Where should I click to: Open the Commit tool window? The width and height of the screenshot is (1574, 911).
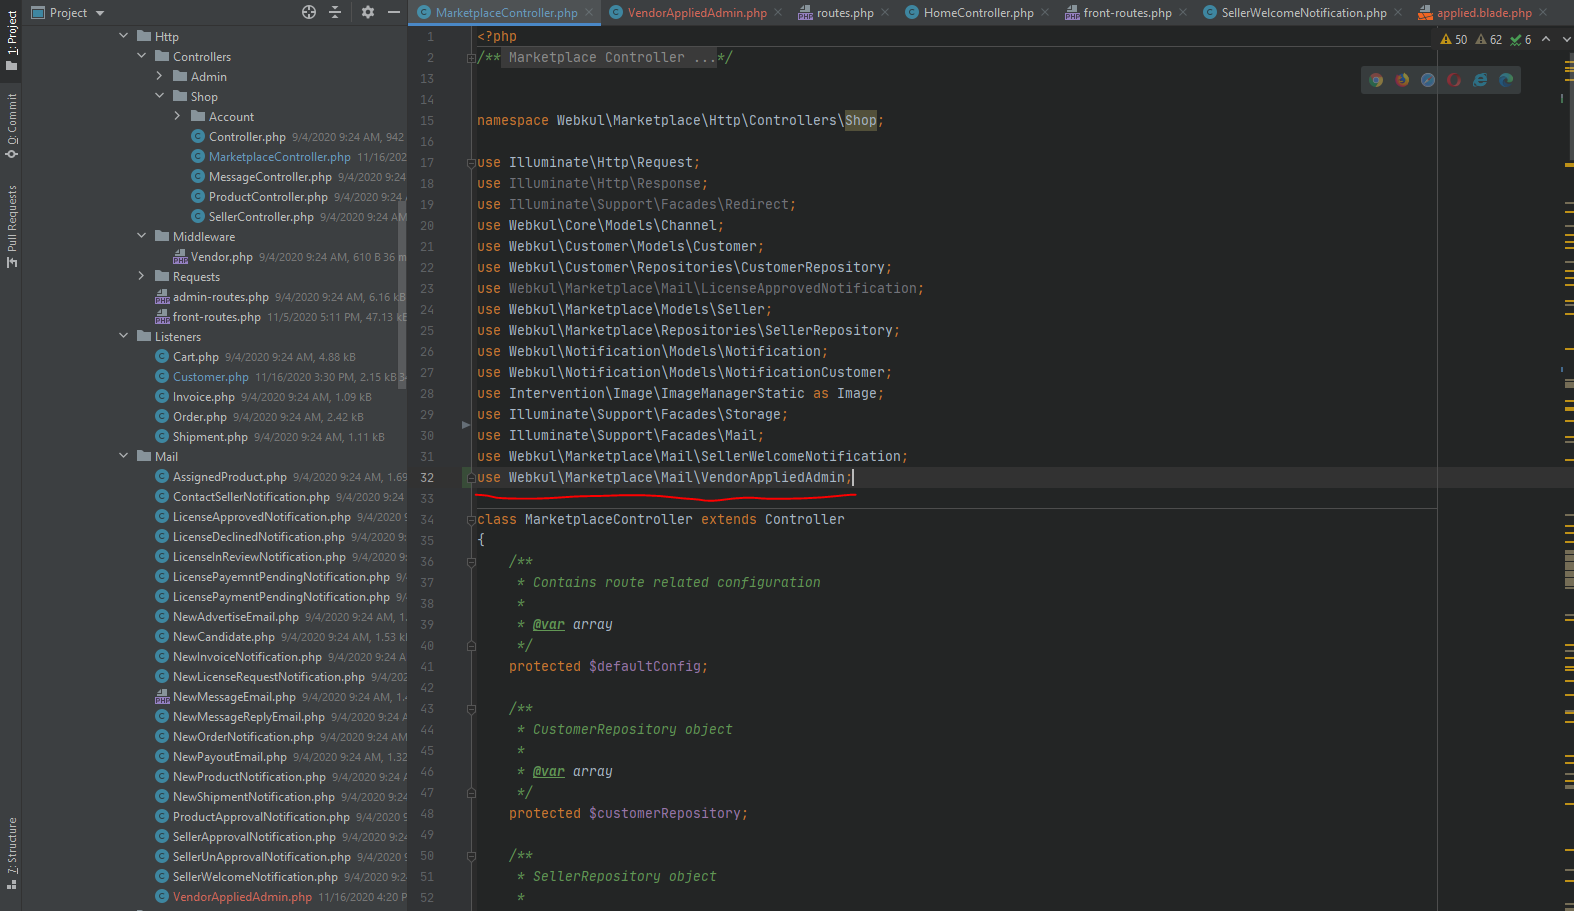[12, 125]
